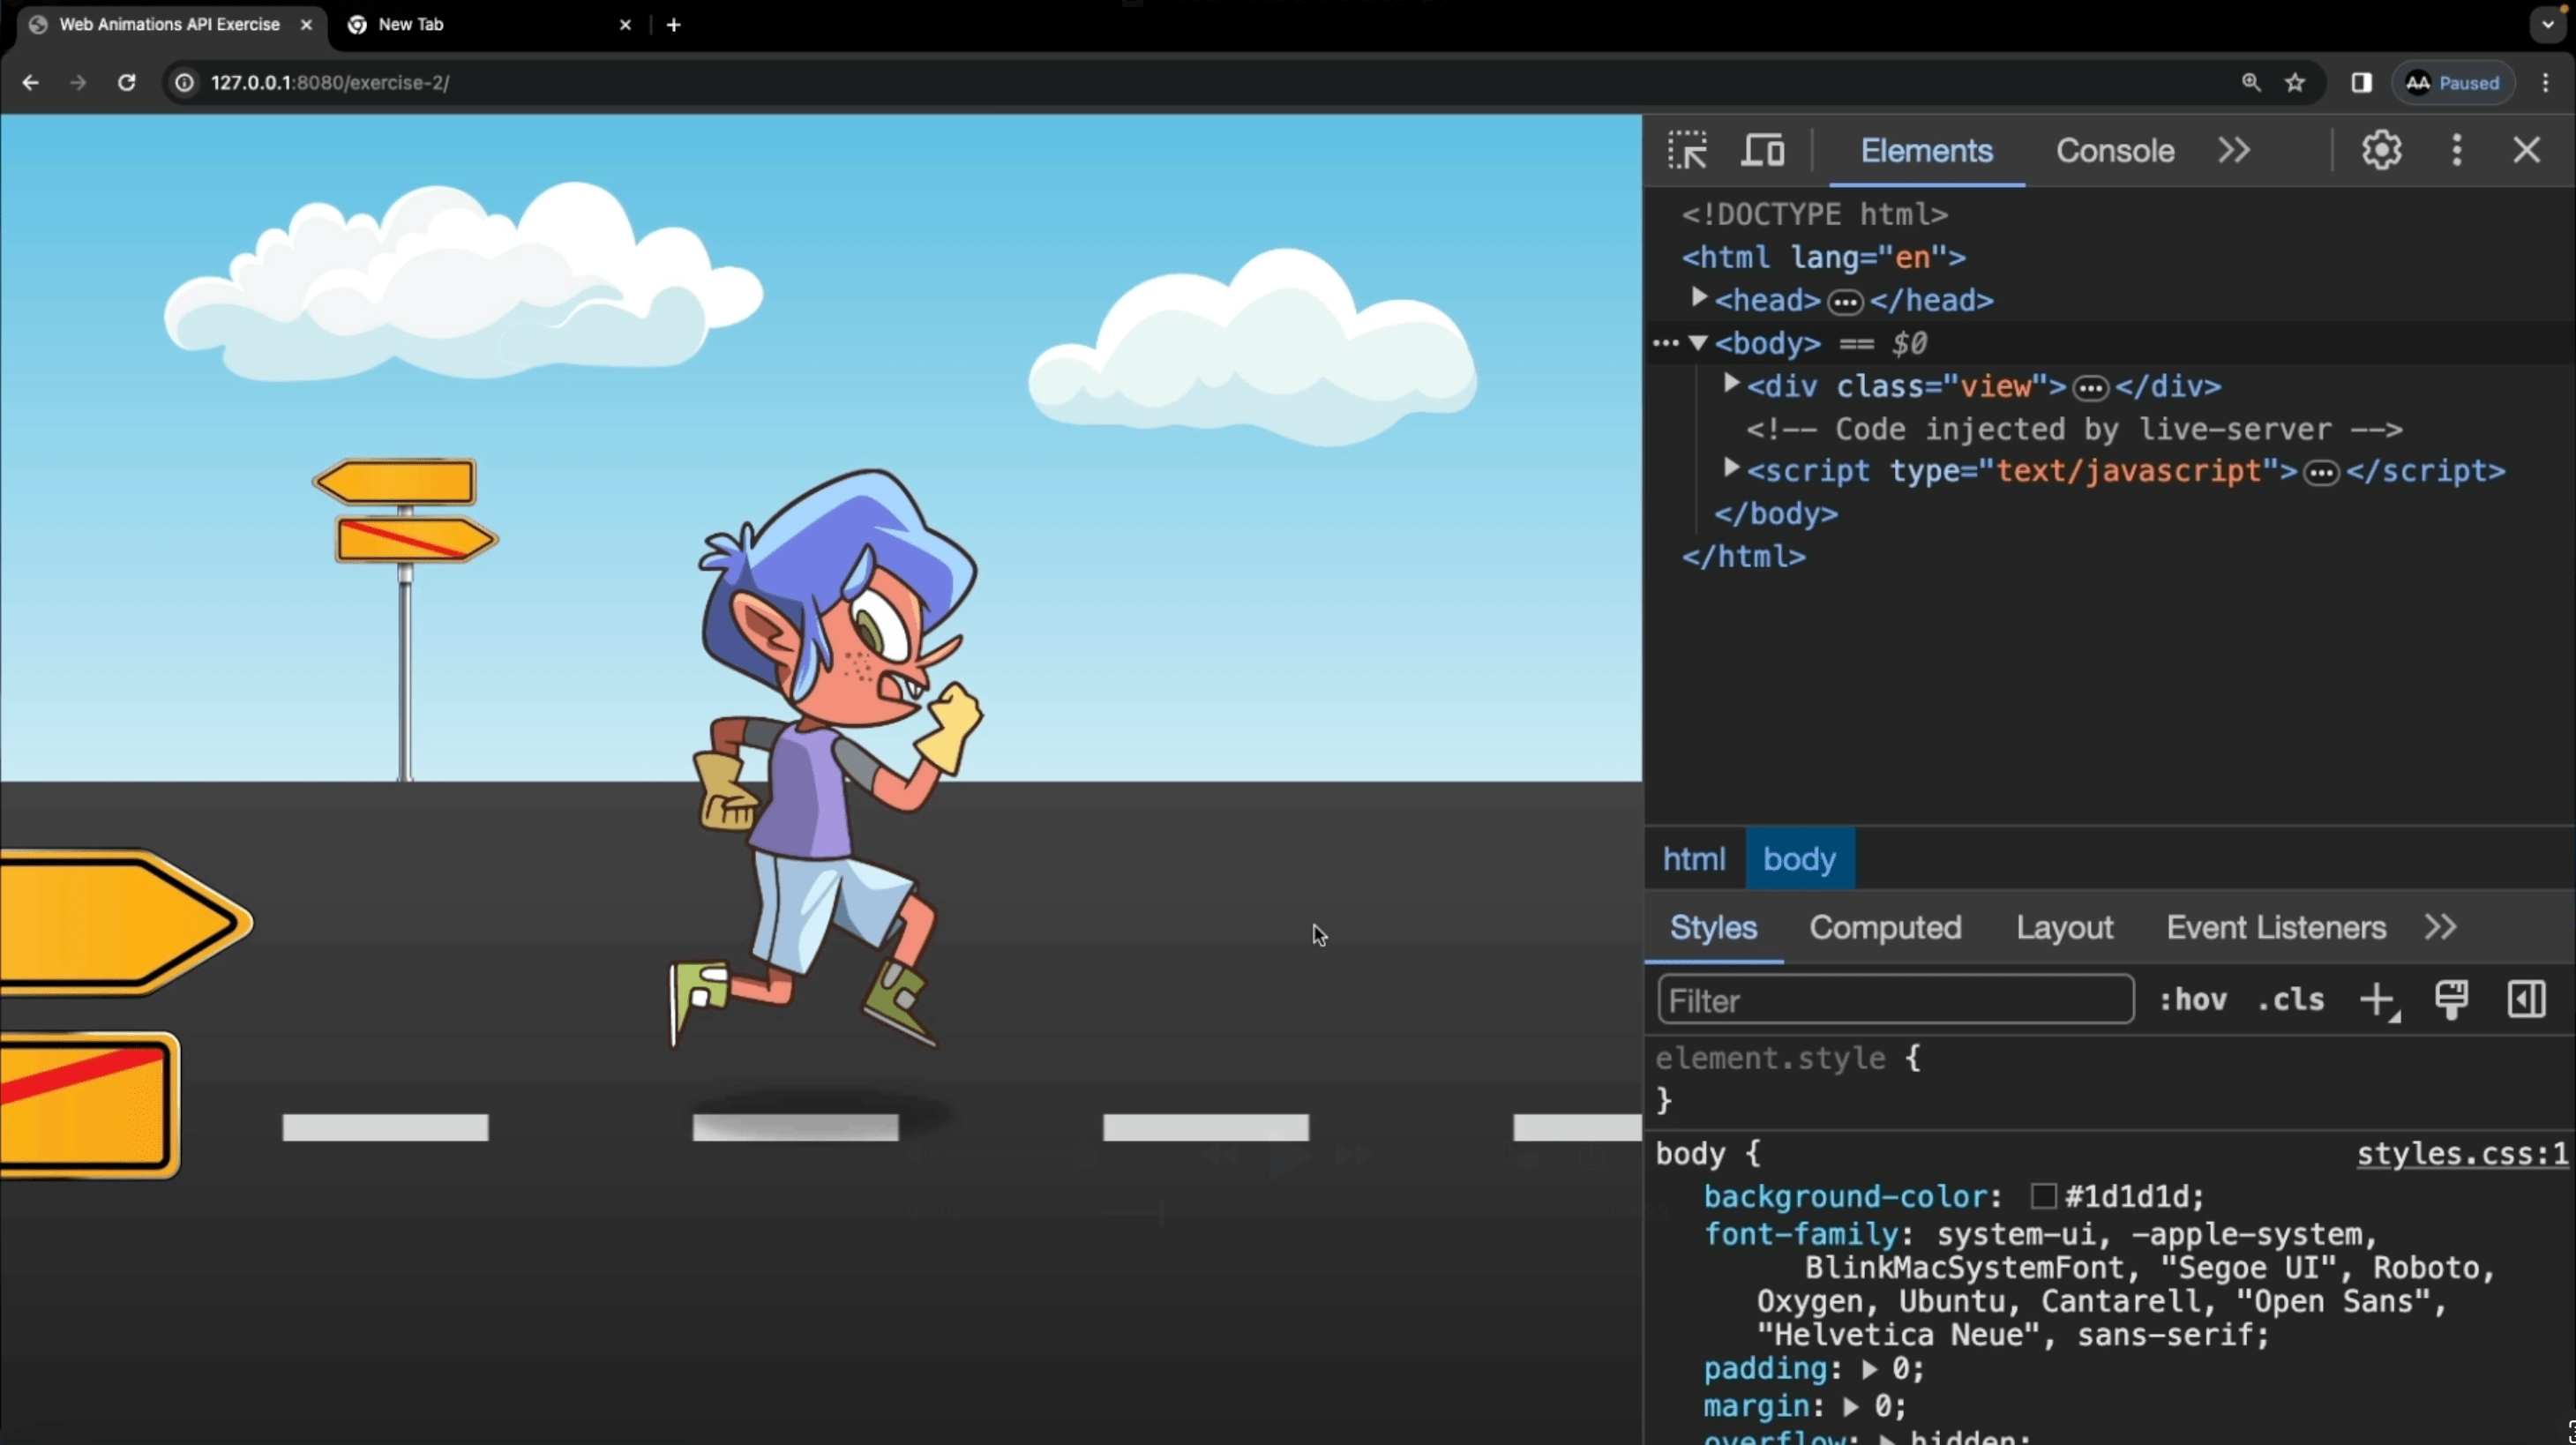2576x1445 pixels.
Task: Select the live-server comment node
Action: pyautogui.click(x=2074, y=429)
